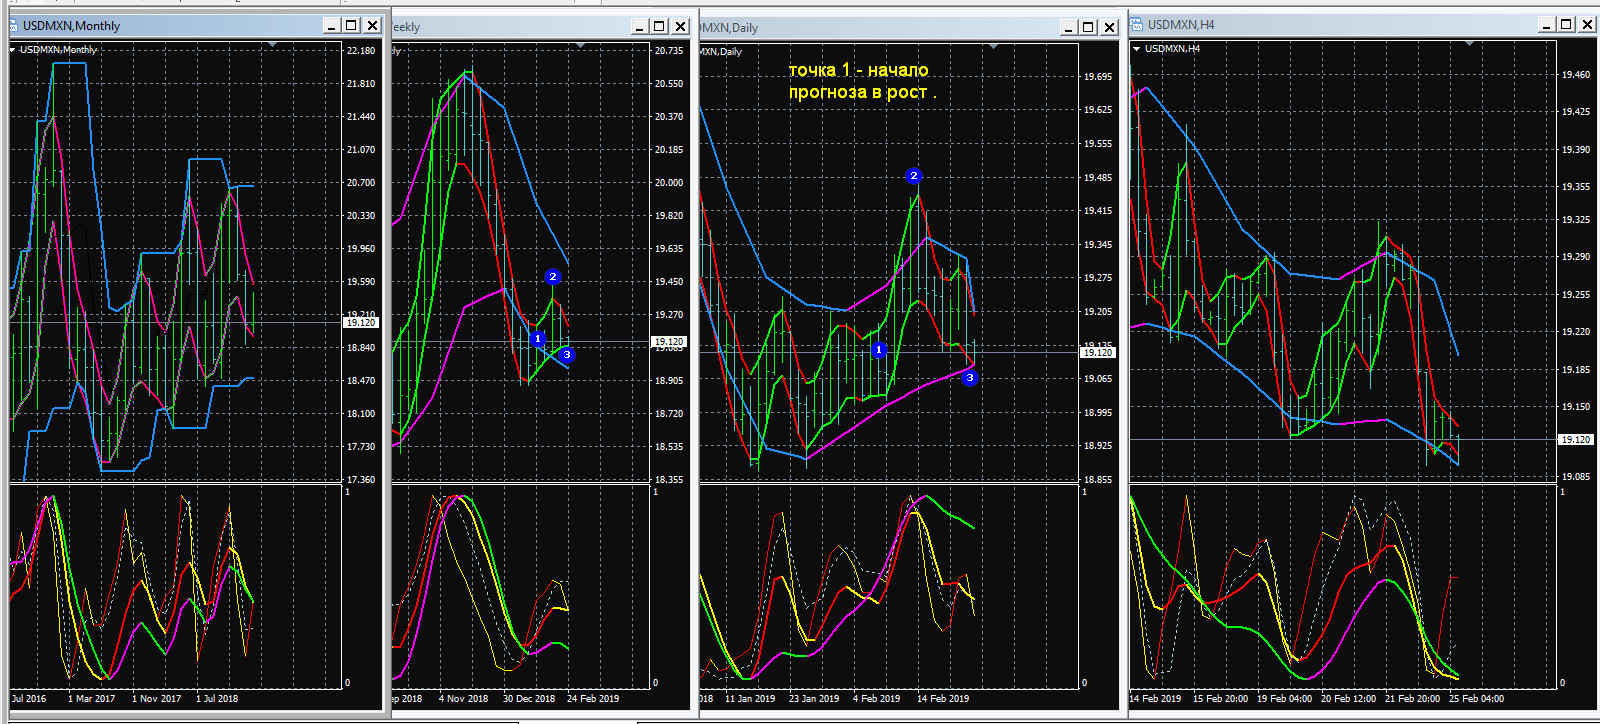Viewport: 1600px width, 724px height.
Task: Select blue marker 3 on the Daily chart
Action: click(x=970, y=378)
